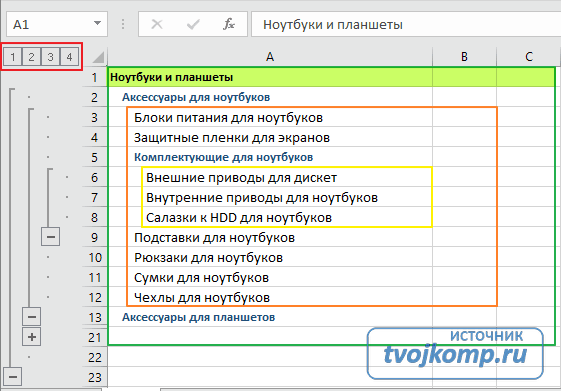Select column B header

[x=464, y=57]
